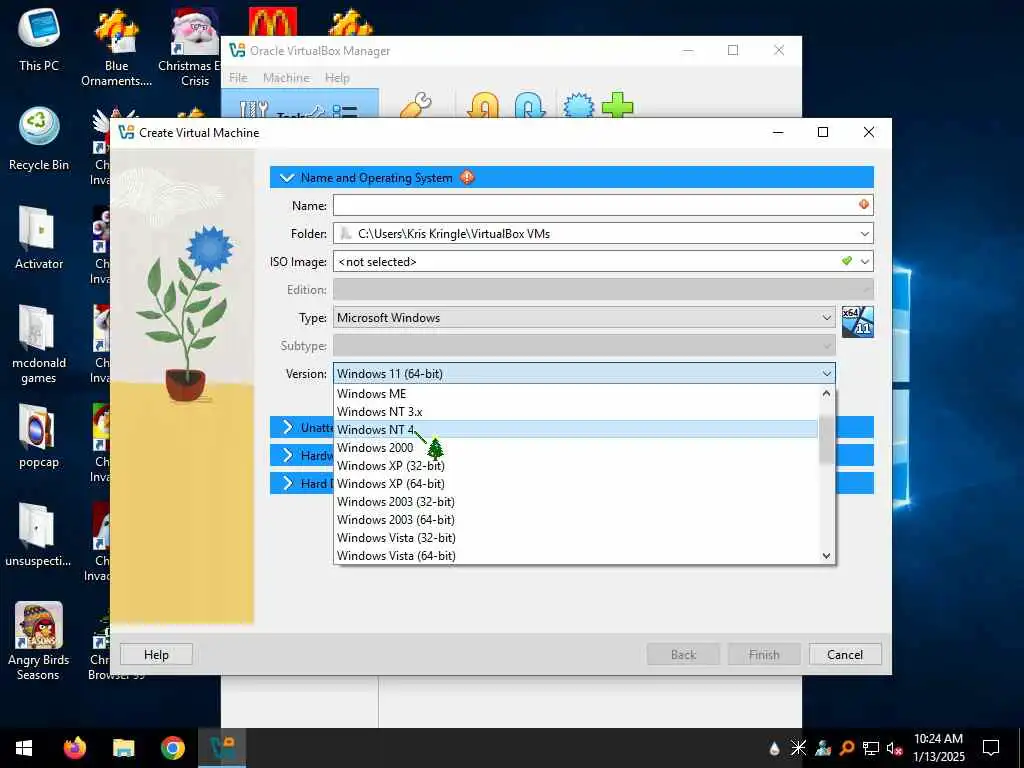Screen dimensions: 1024x768
Task: Click the muted volume icon in system tray
Action: click(894, 748)
